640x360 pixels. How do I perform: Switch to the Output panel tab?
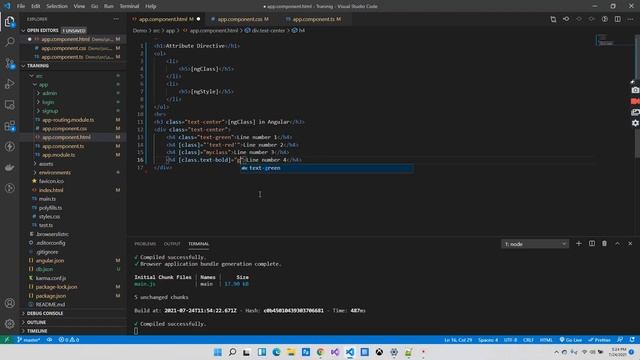tap(172, 244)
